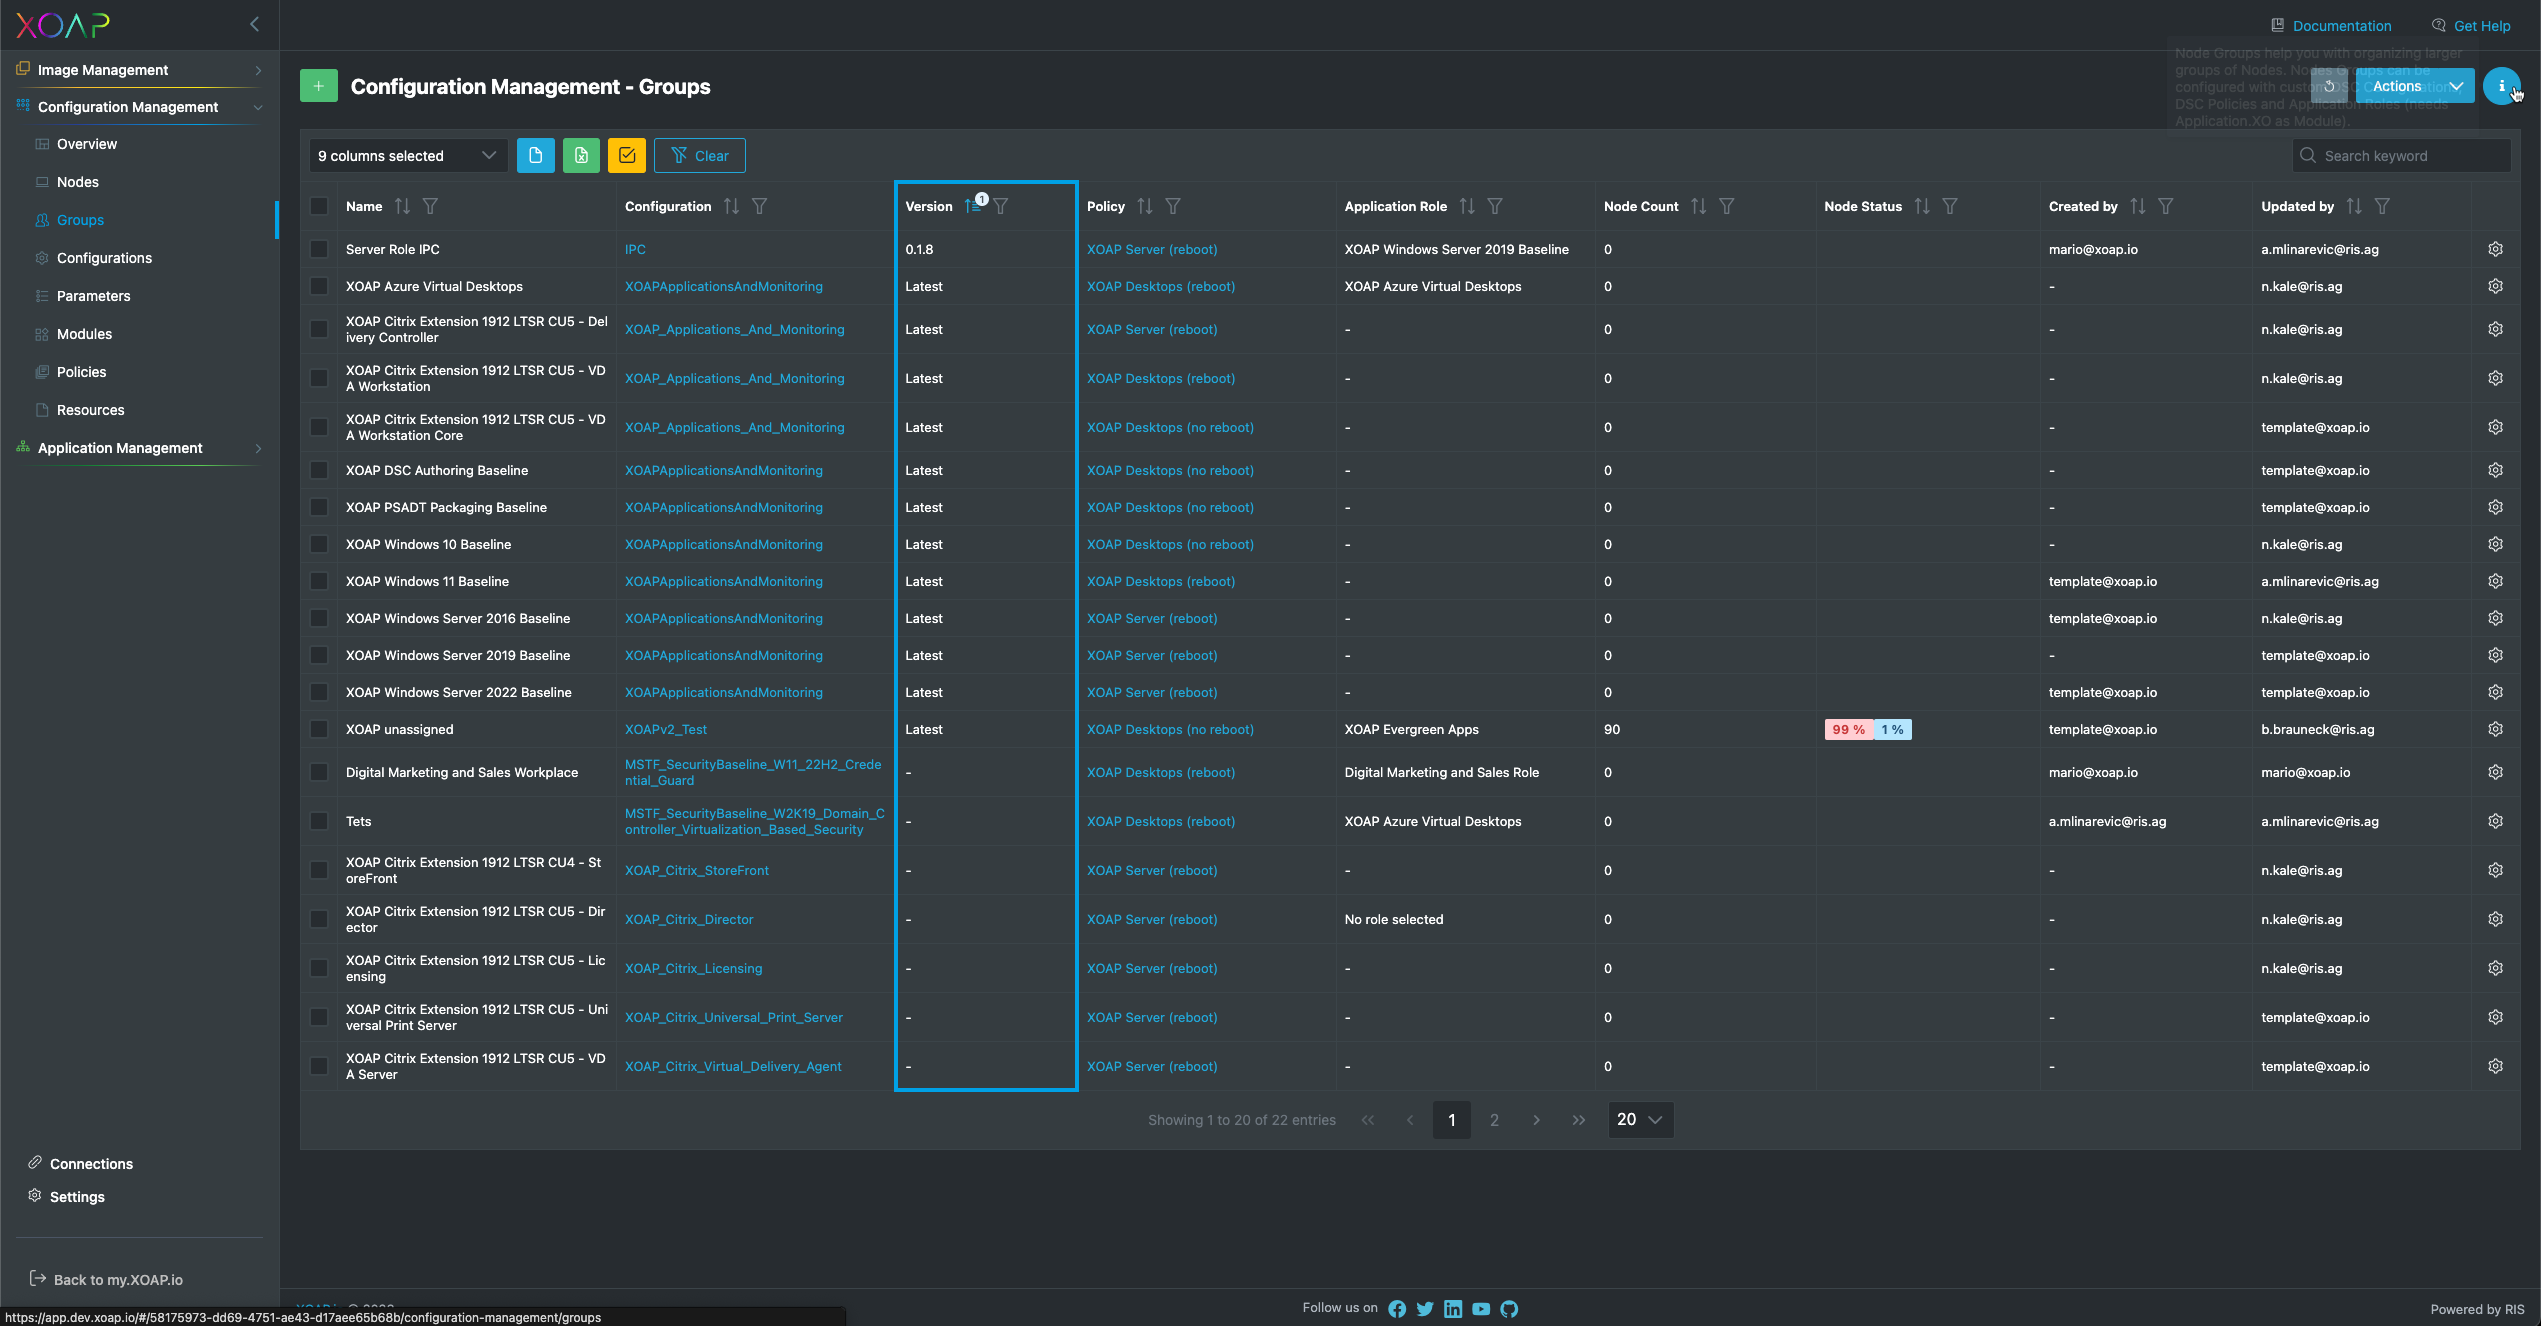The width and height of the screenshot is (2541, 1326).
Task: Open gear settings for Server Role IPC row
Action: (x=2495, y=249)
